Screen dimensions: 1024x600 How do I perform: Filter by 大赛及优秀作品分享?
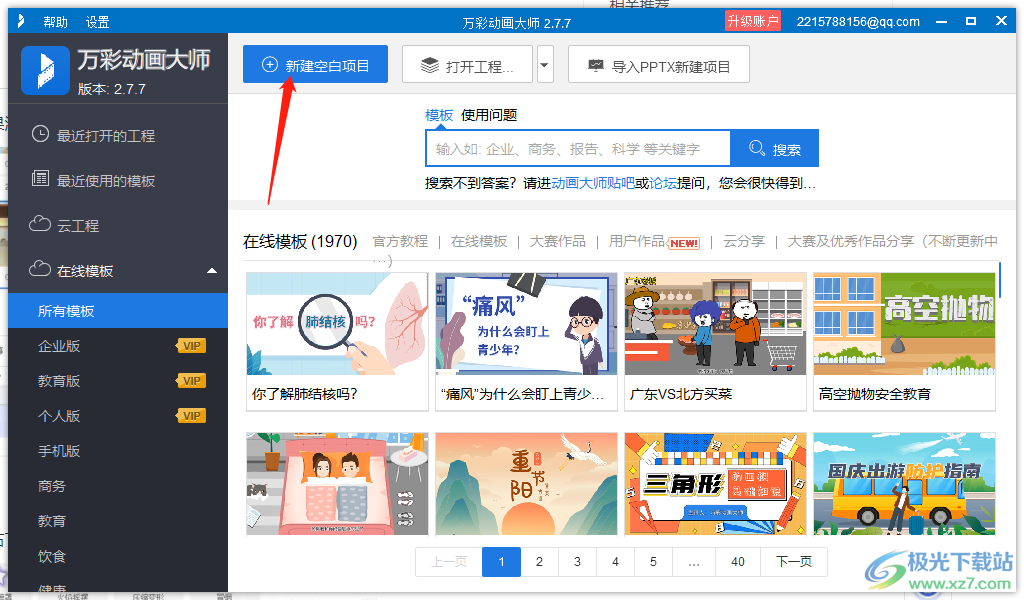(x=851, y=242)
